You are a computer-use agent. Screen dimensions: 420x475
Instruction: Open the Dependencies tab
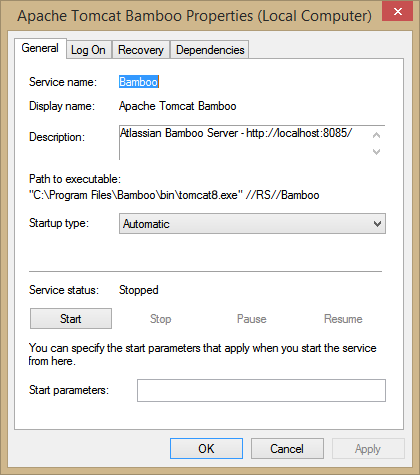[x=210, y=50]
